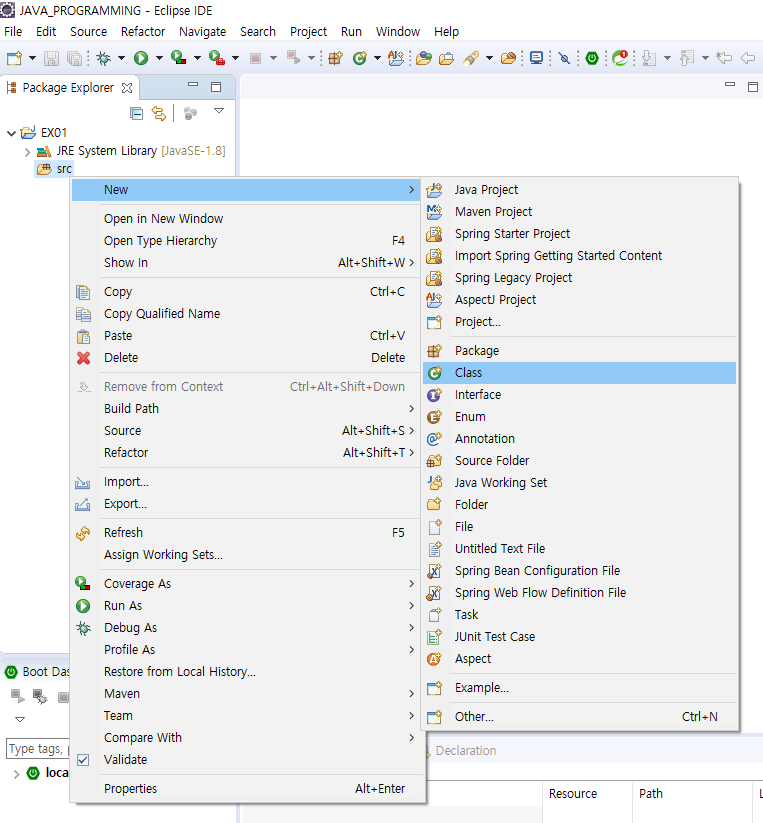This screenshot has height=823, width=763.
Task: Click the Coverage toolbar icon
Action: (x=178, y=58)
